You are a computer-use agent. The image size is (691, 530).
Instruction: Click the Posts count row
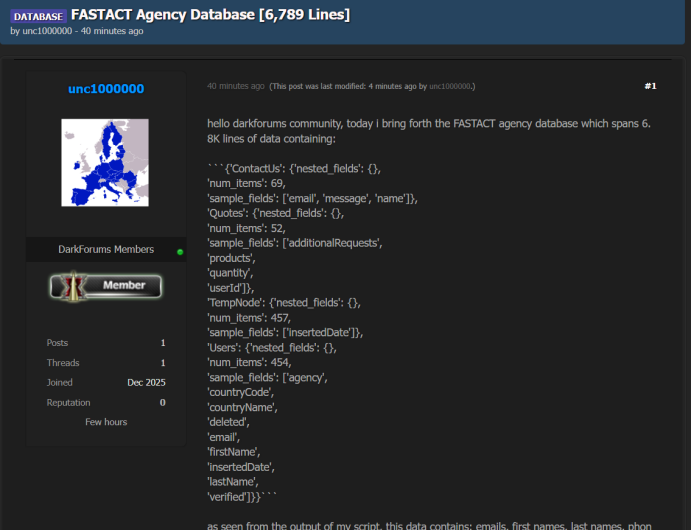[x=106, y=343]
